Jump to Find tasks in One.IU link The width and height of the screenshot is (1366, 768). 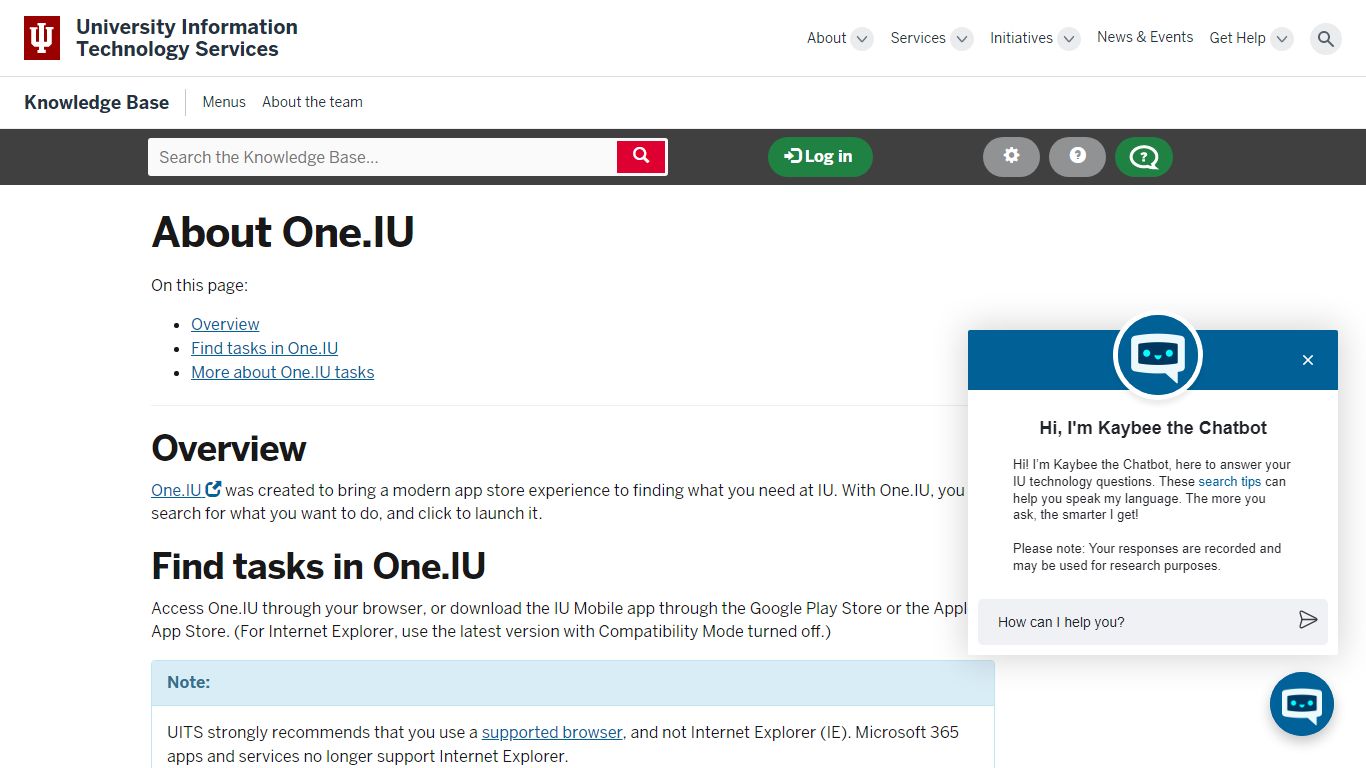[x=264, y=348]
